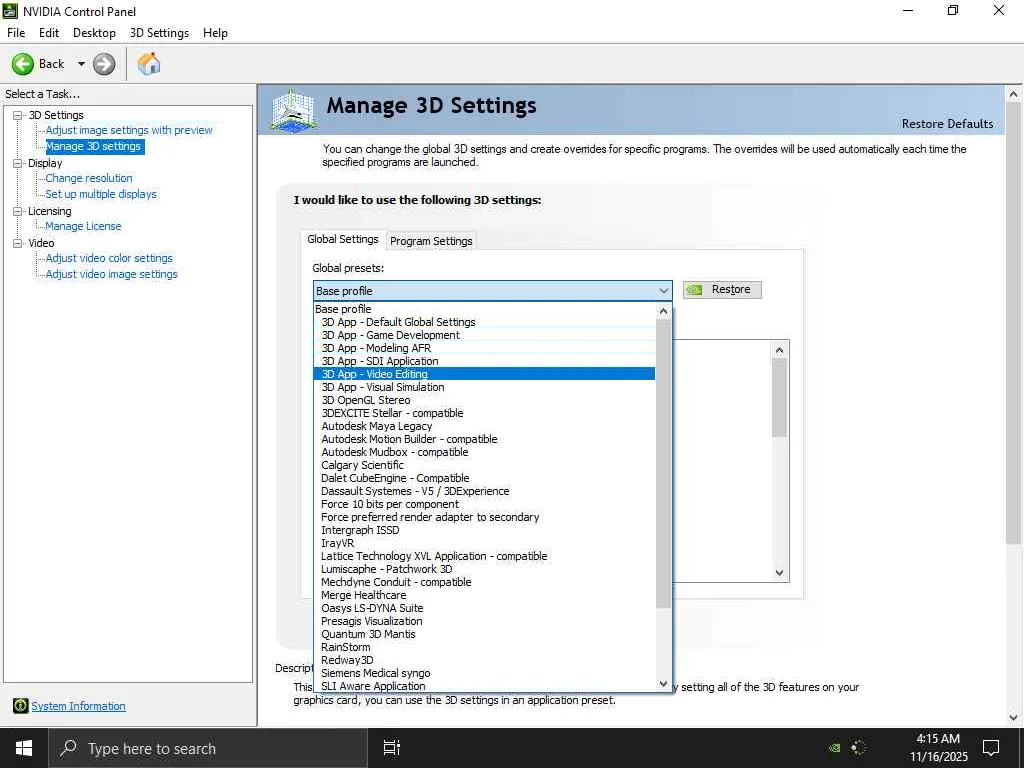Select Force 10 bits per component
This screenshot has height=768, width=1024.
pyautogui.click(x=484, y=504)
